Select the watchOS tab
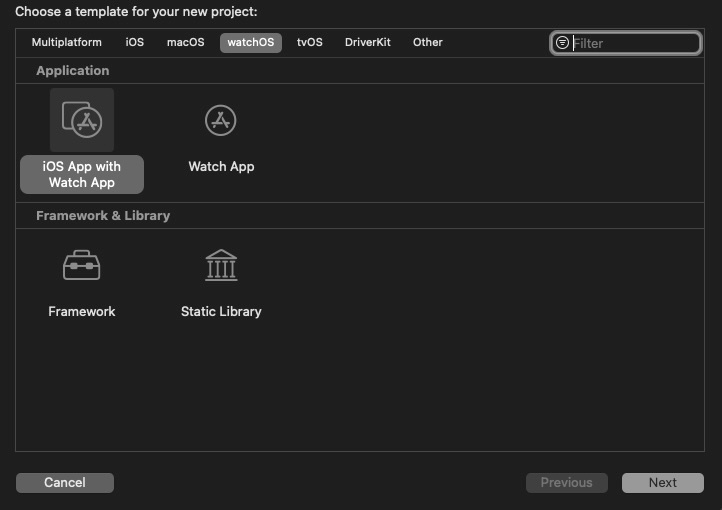Viewport: 722px width, 510px height. [x=250, y=43]
